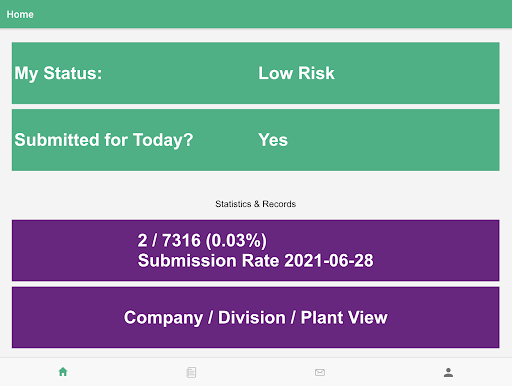Open Company / Division / Plant View
The width and height of the screenshot is (512, 386).
(x=256, y=317)
